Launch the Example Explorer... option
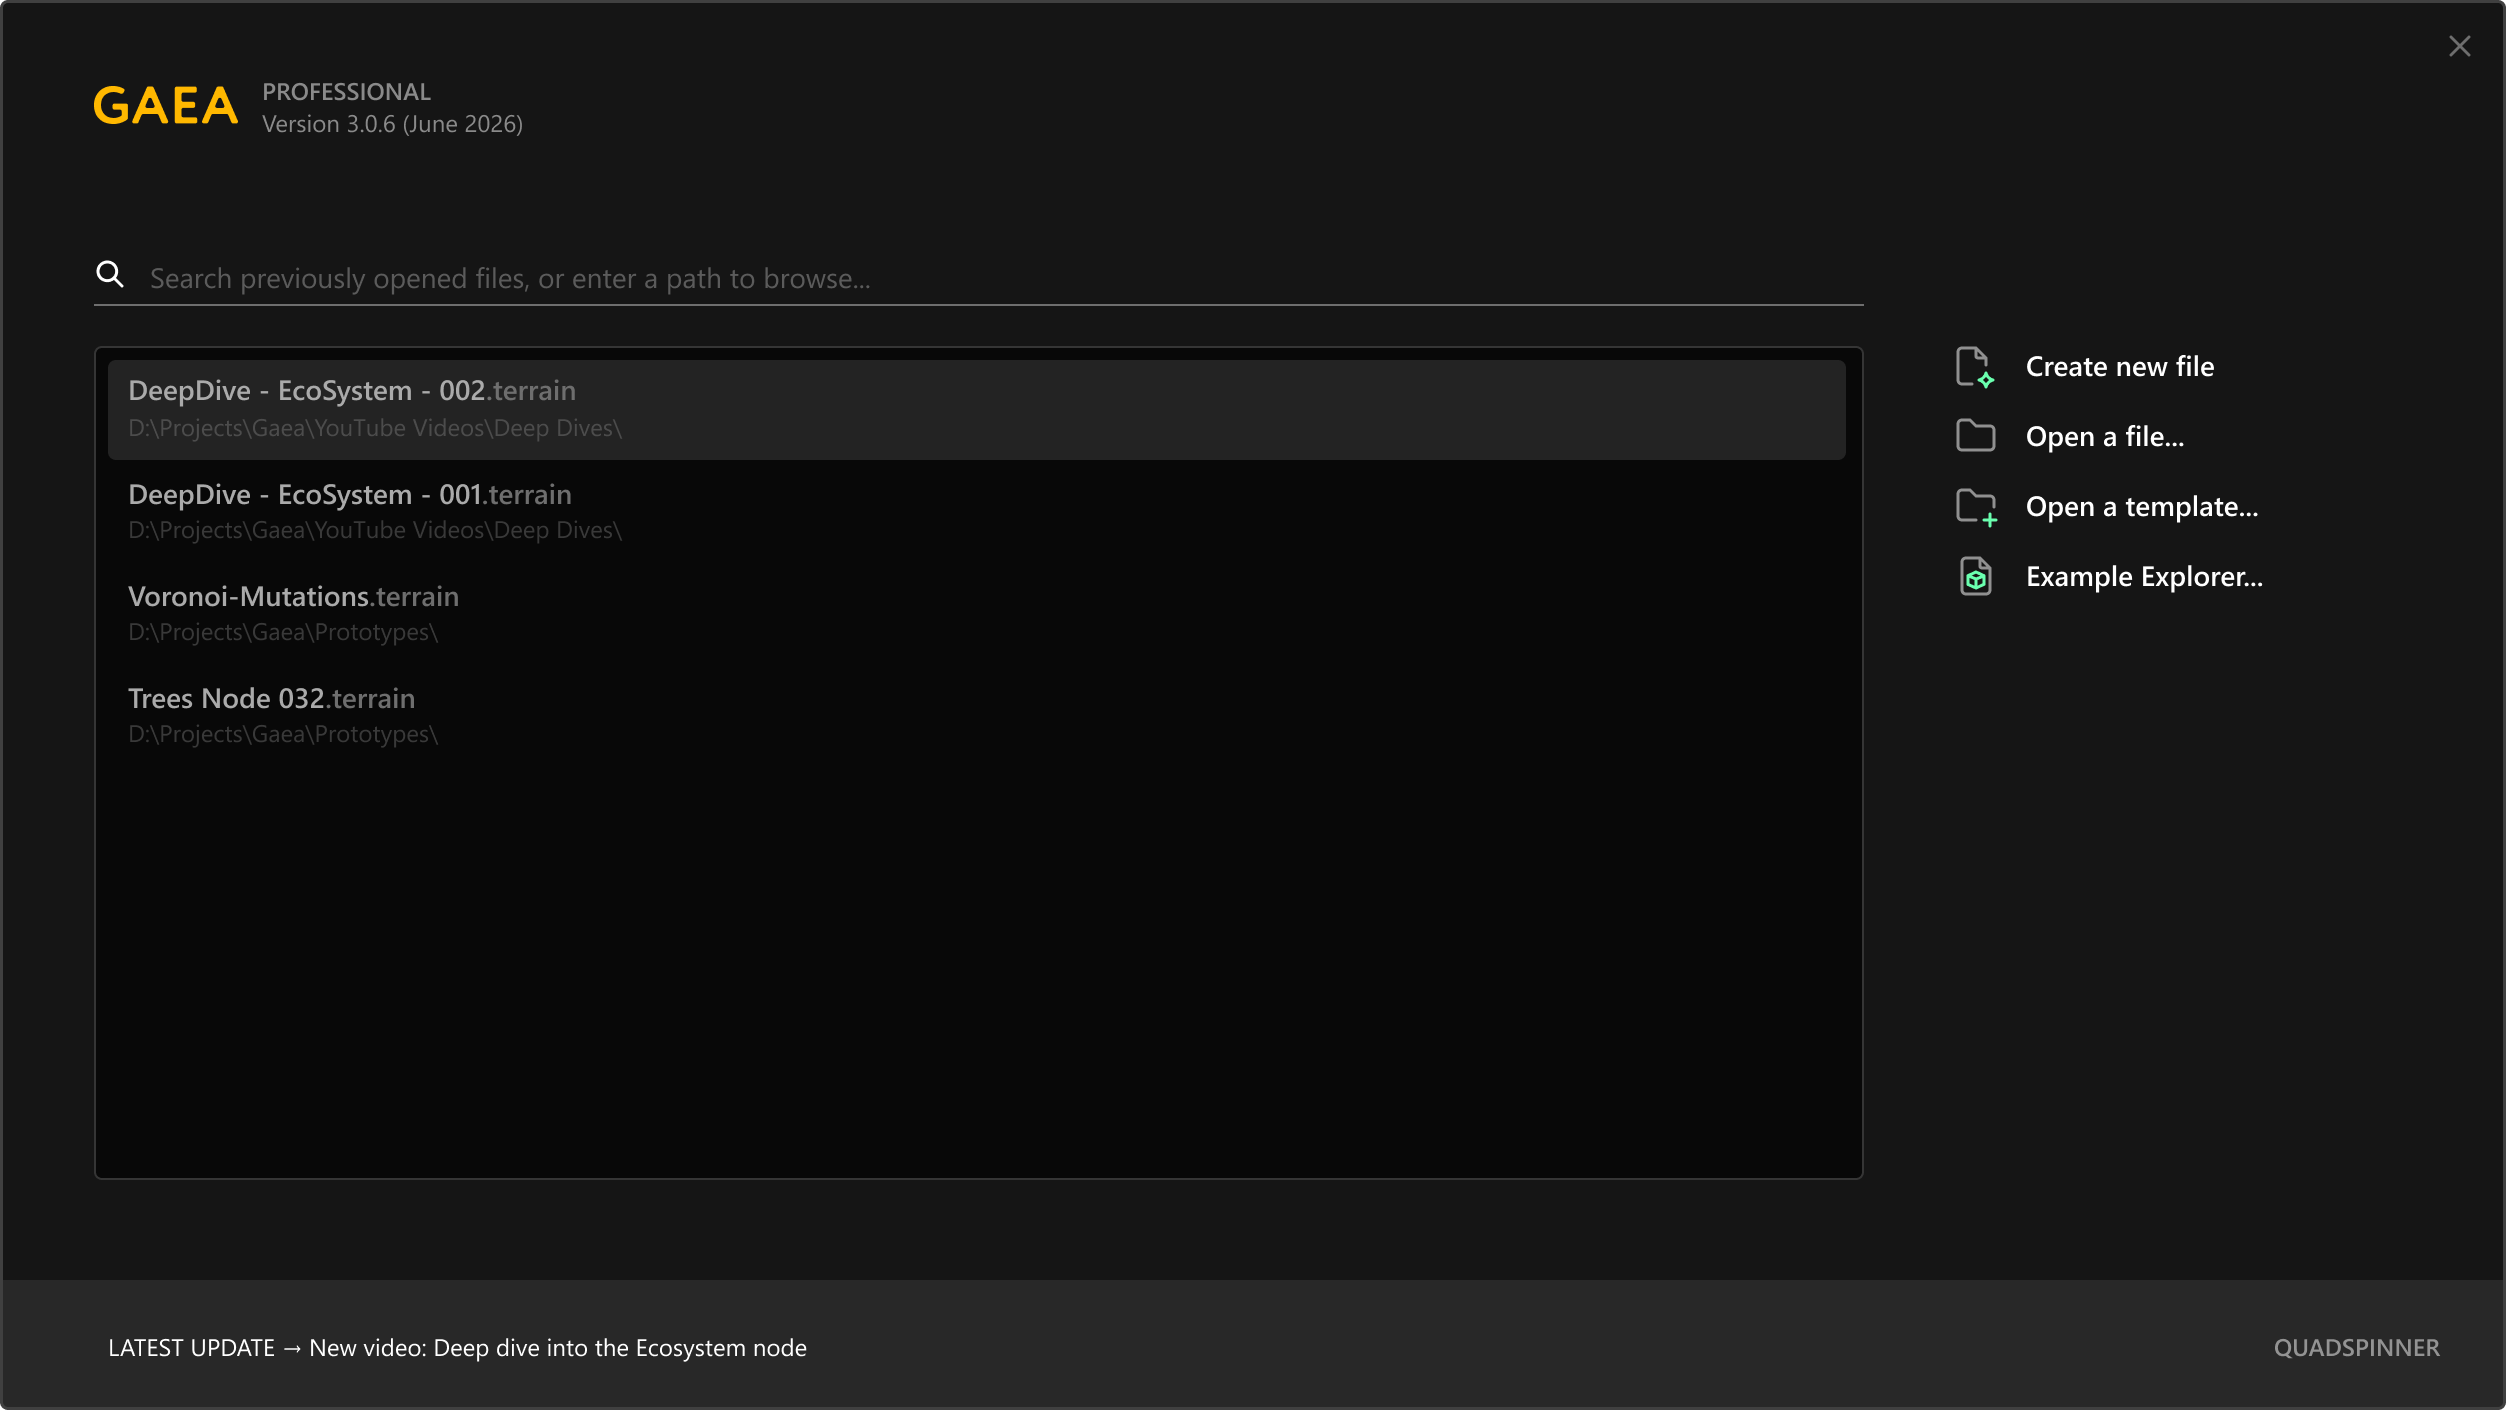 click(2143, 577)
